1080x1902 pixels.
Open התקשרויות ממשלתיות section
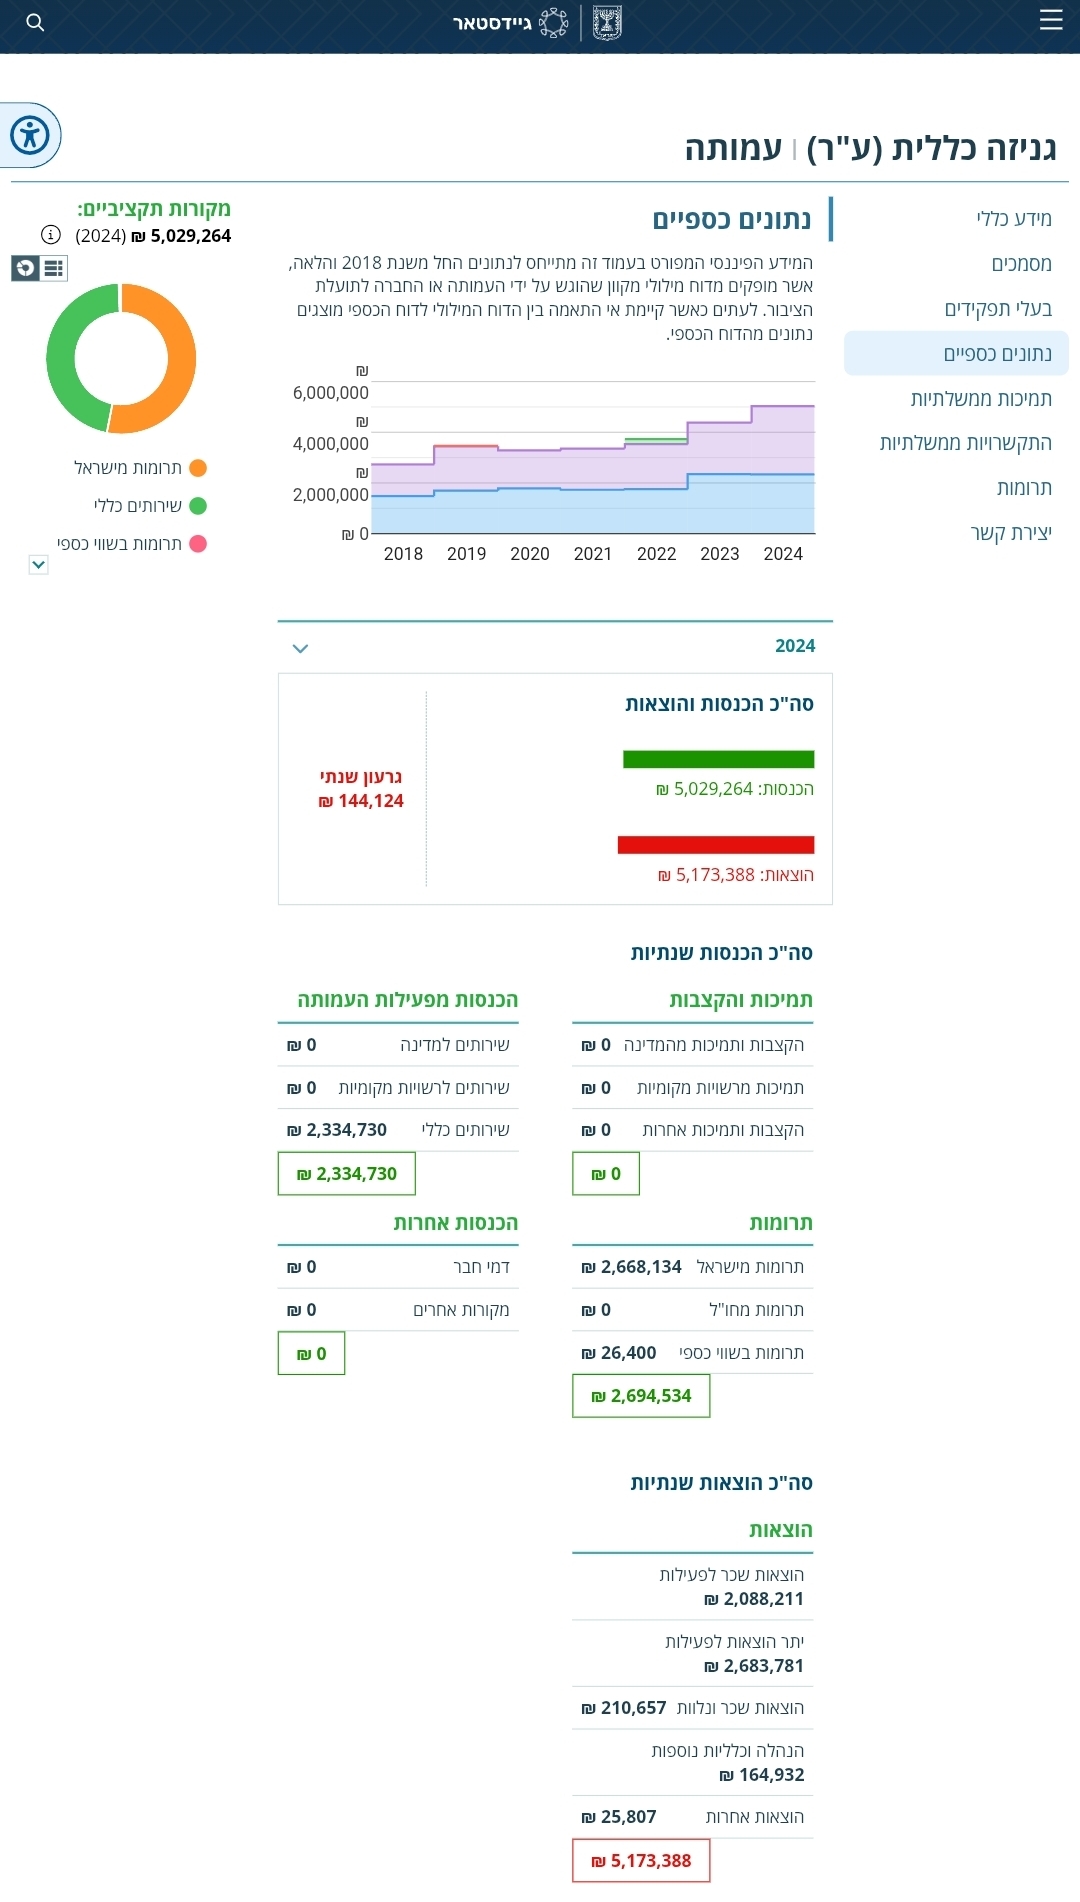[x=965, y=443]
